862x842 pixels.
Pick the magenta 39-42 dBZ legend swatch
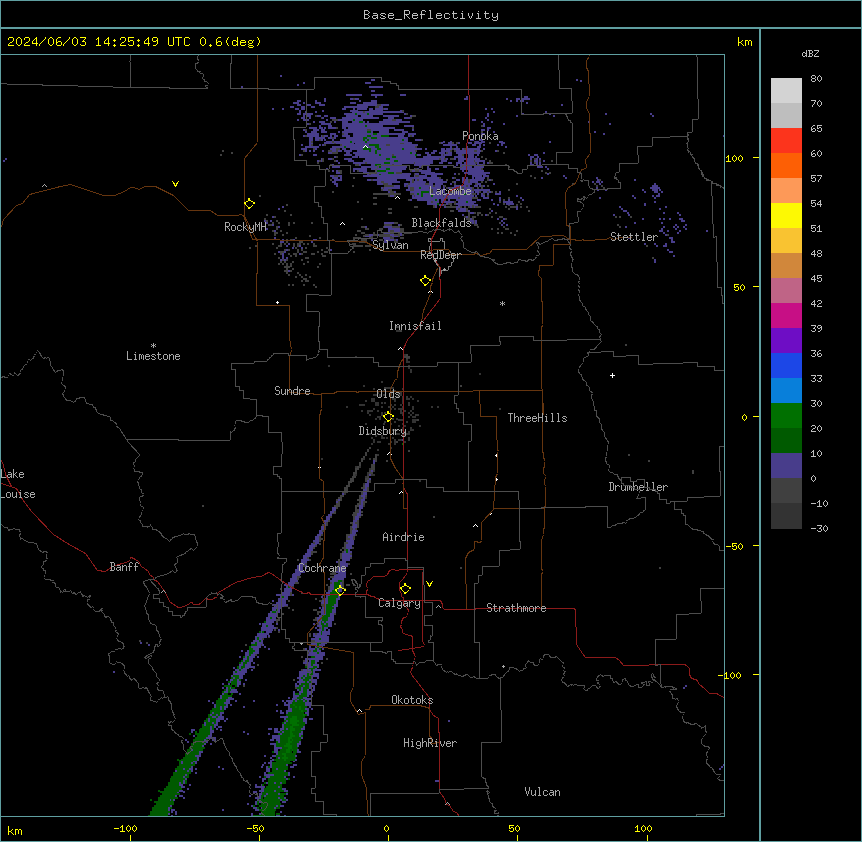click(x=786, y=316)
